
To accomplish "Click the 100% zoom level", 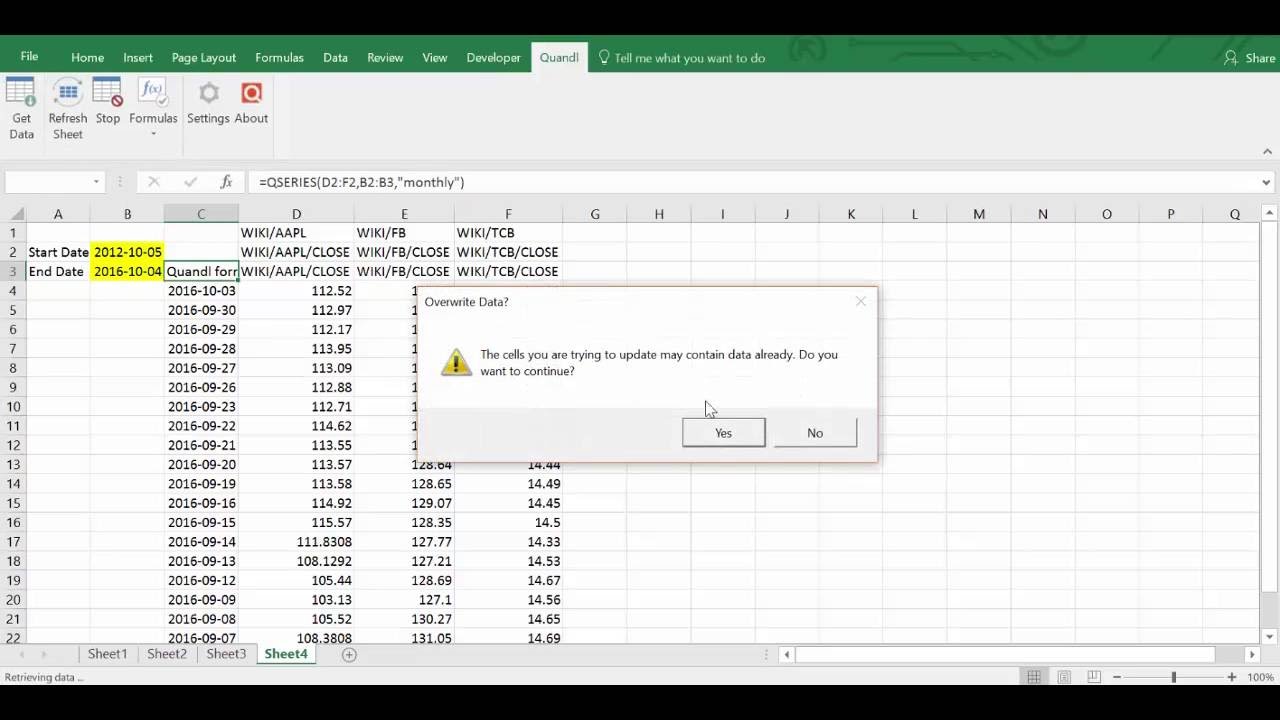I will click(x=1259, y=677).
